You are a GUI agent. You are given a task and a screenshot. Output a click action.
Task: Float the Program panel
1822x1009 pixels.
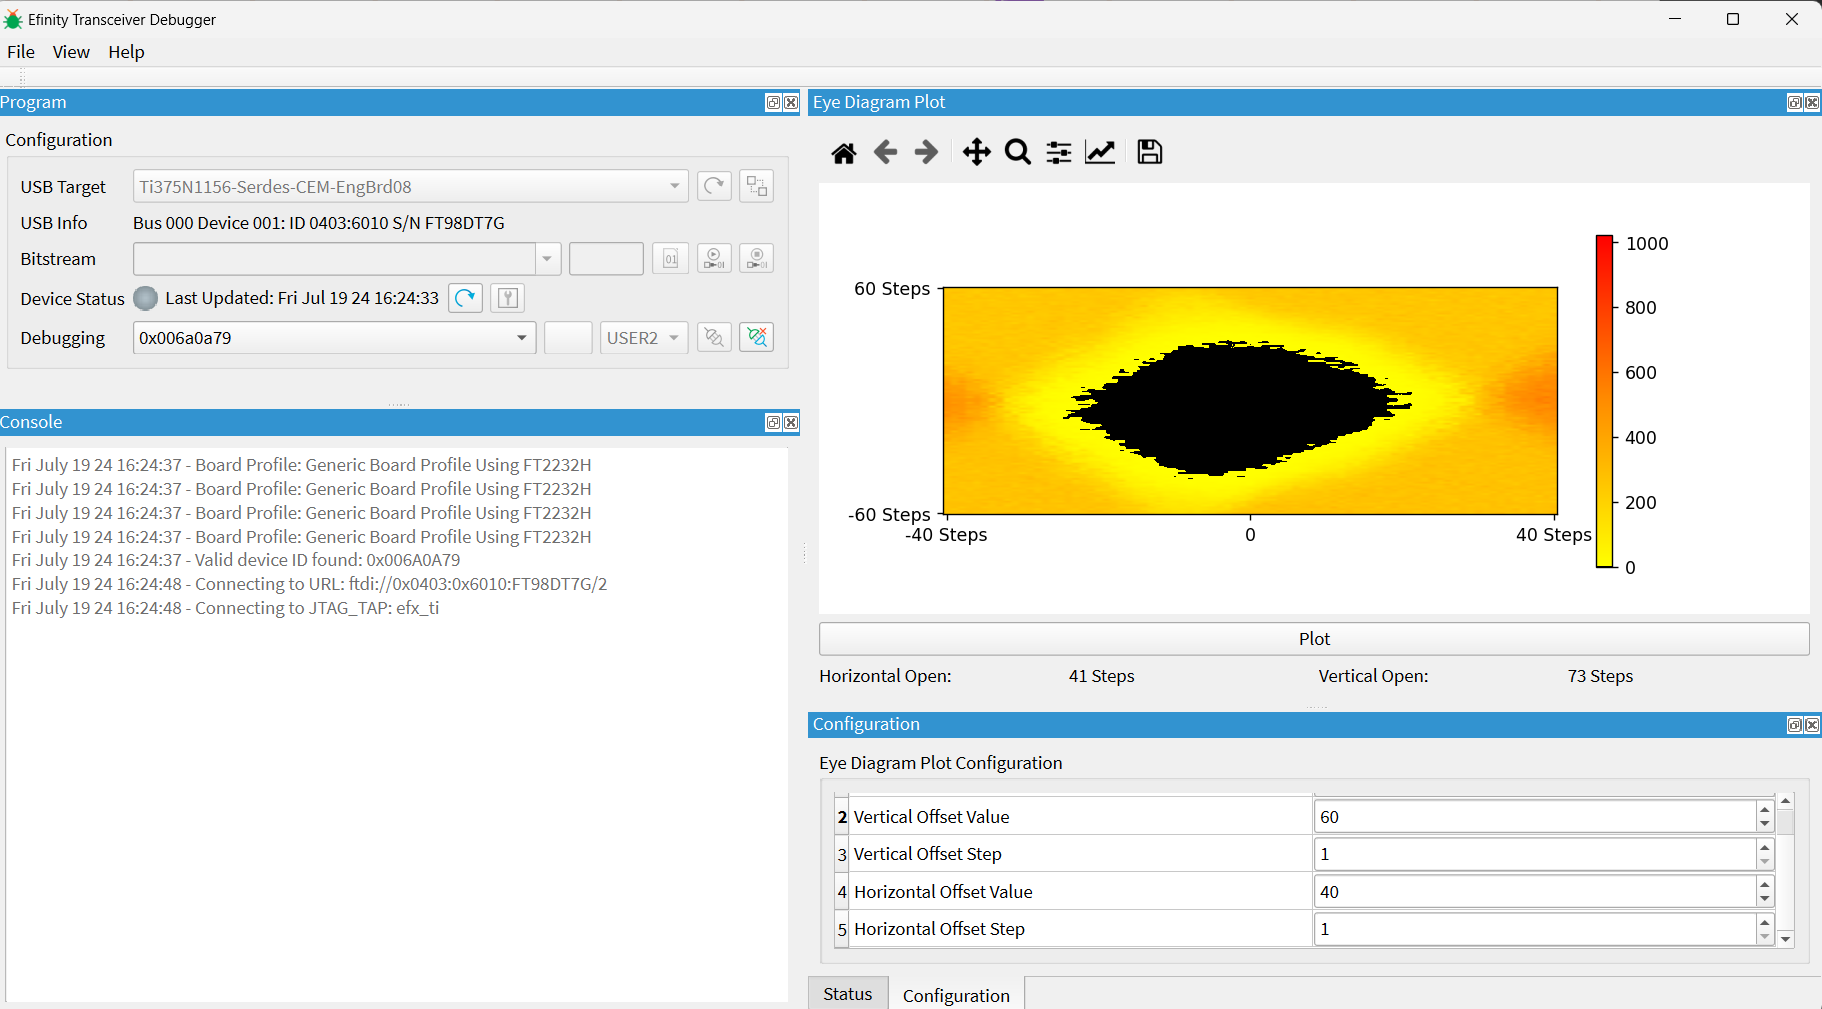pyautogui.click(x=773, y=103)
